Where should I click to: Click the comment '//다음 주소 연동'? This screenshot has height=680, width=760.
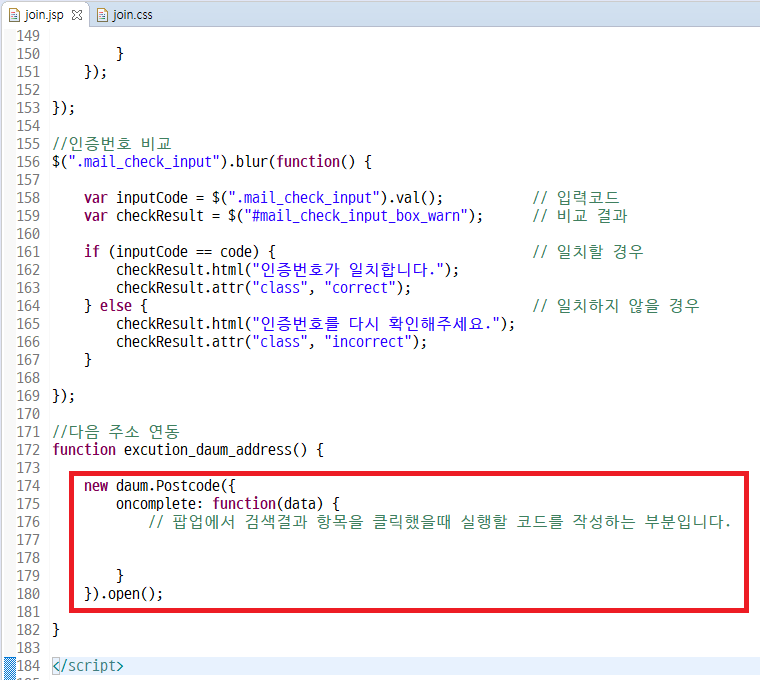pyautogui.click(x=116, y=432)
